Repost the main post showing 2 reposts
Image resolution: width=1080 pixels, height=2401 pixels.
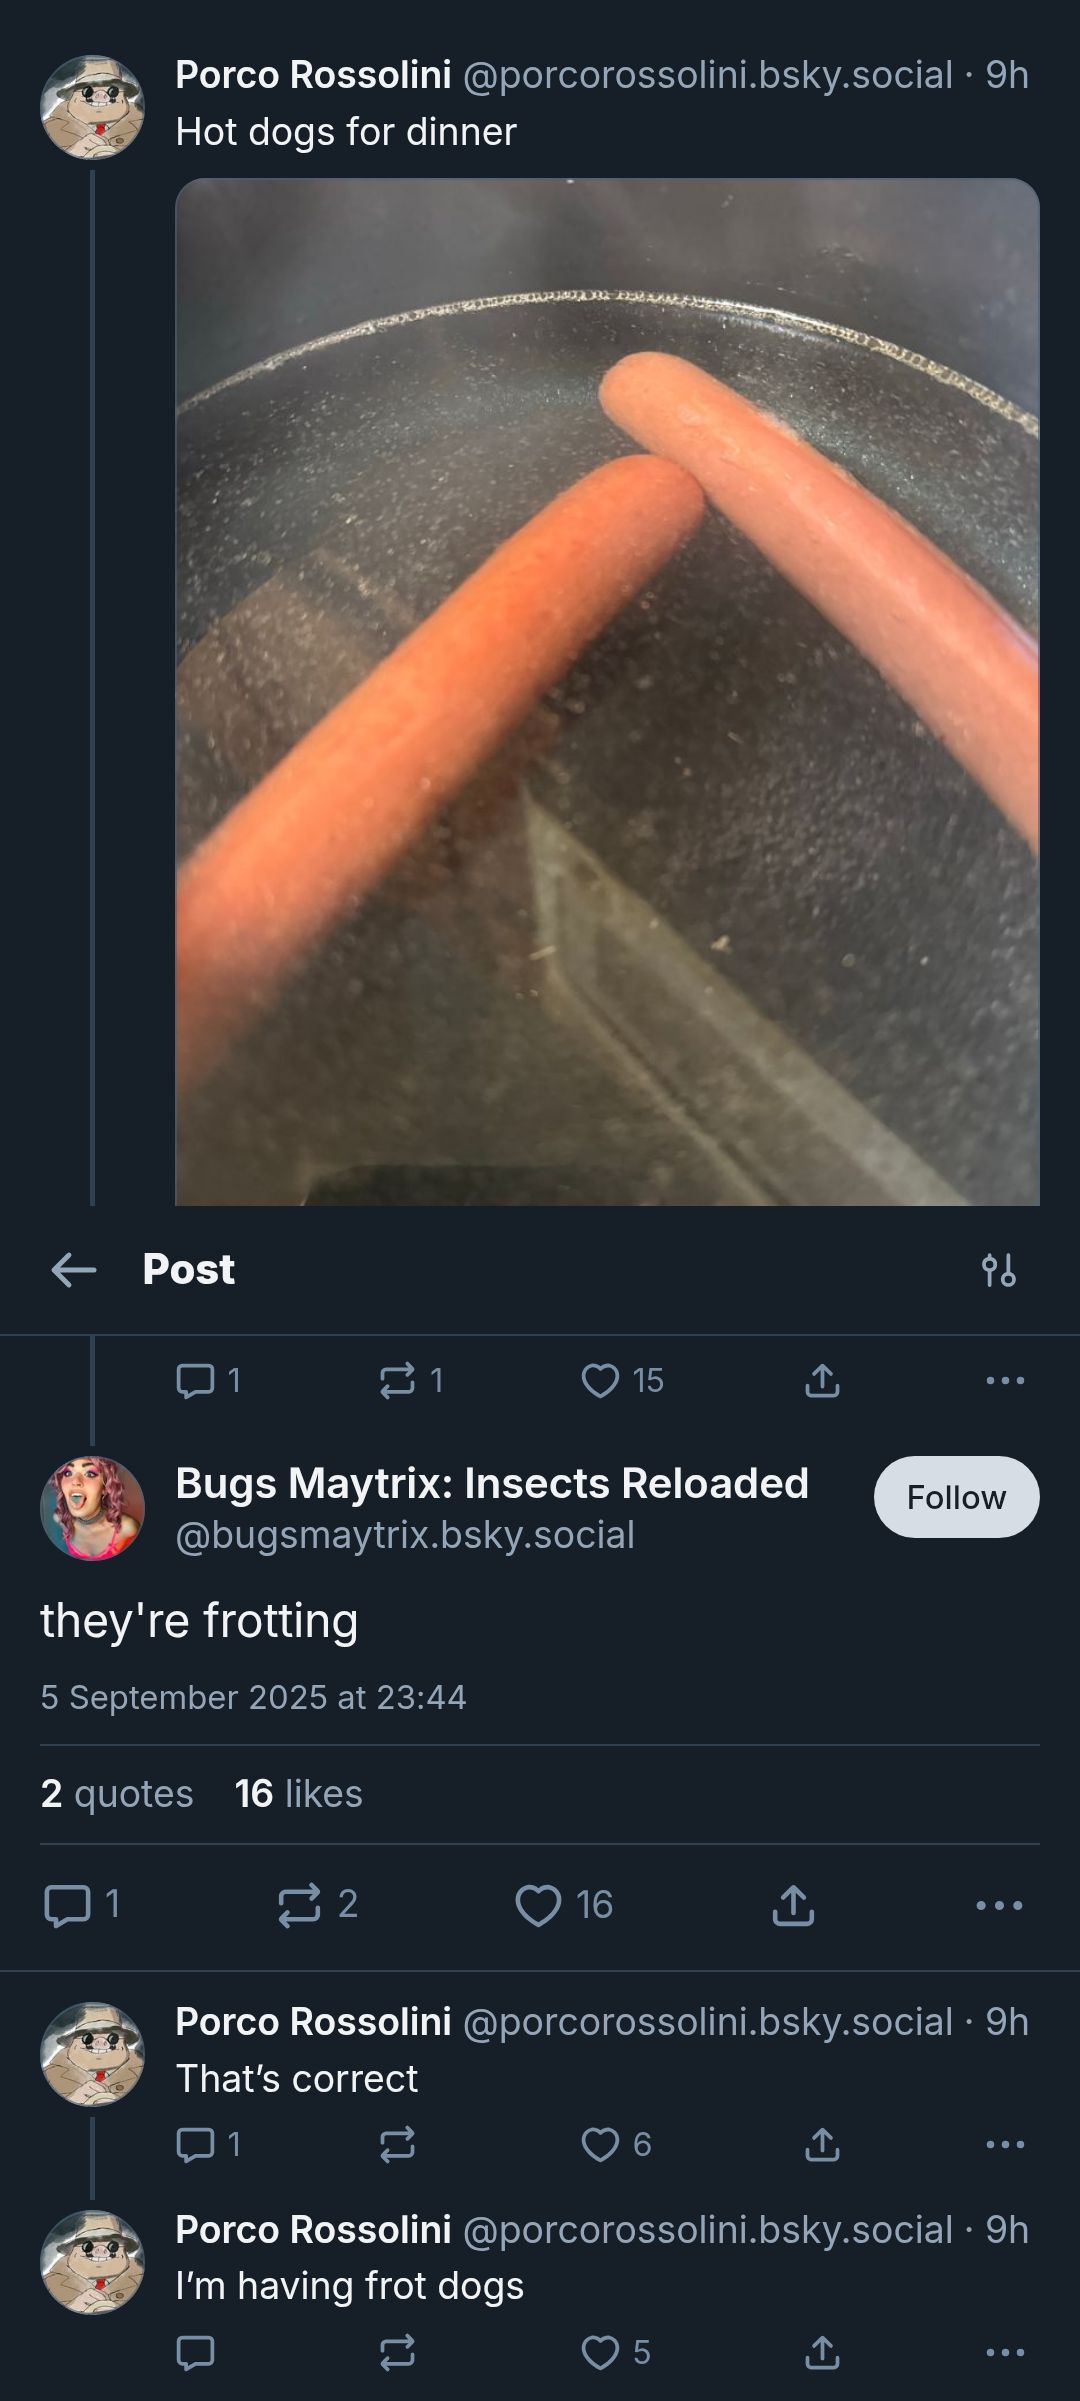point(318,1905)
